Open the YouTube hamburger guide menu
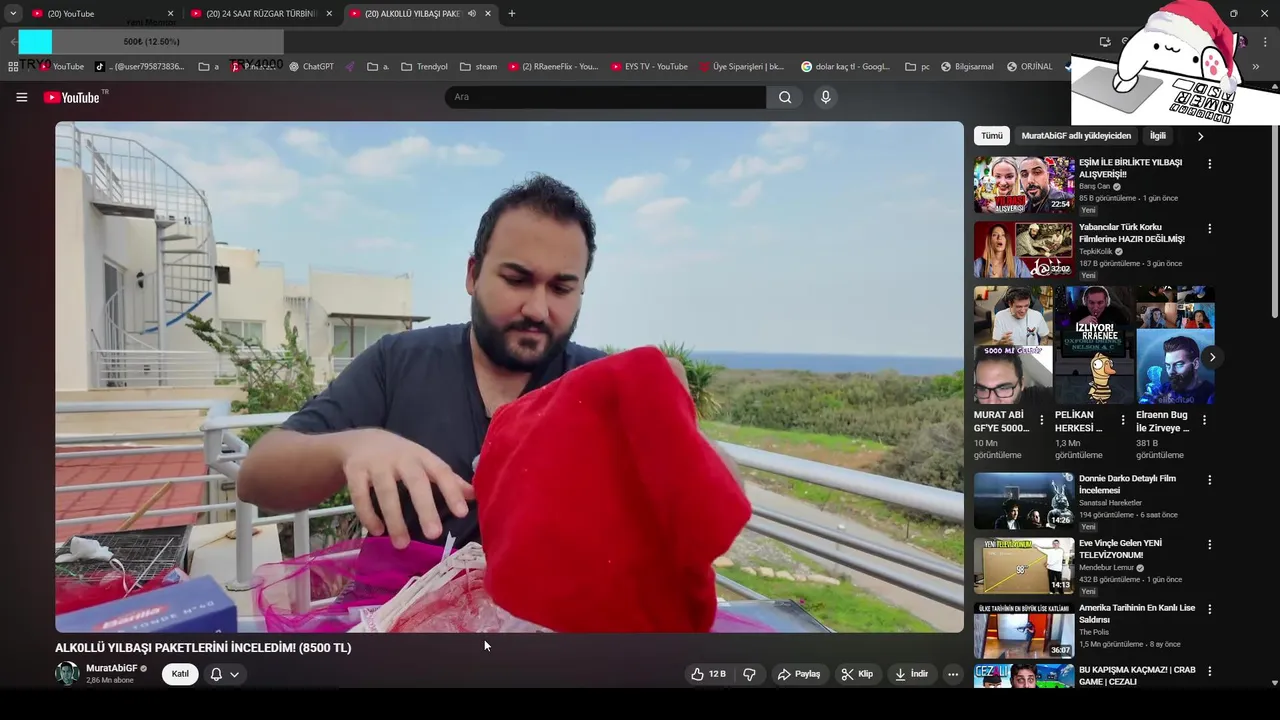The width and height of the screenshot is (1280, 720). coord(22,97)
